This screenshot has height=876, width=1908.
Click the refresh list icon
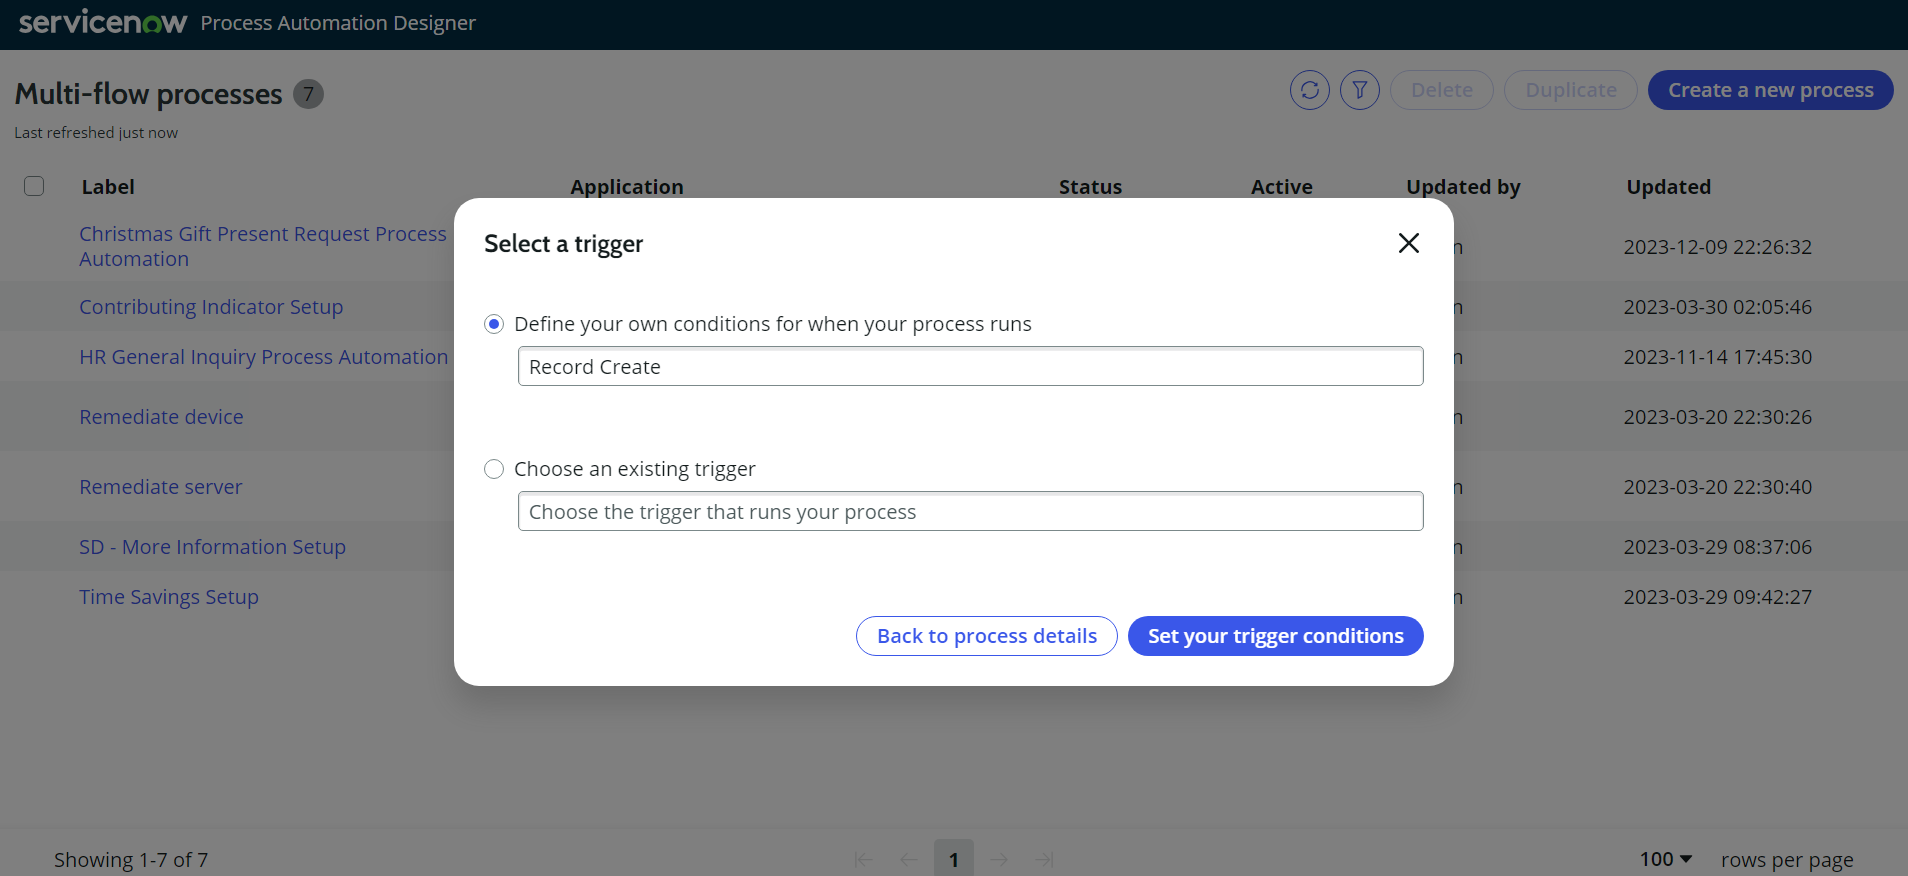tap(1309, 90)
